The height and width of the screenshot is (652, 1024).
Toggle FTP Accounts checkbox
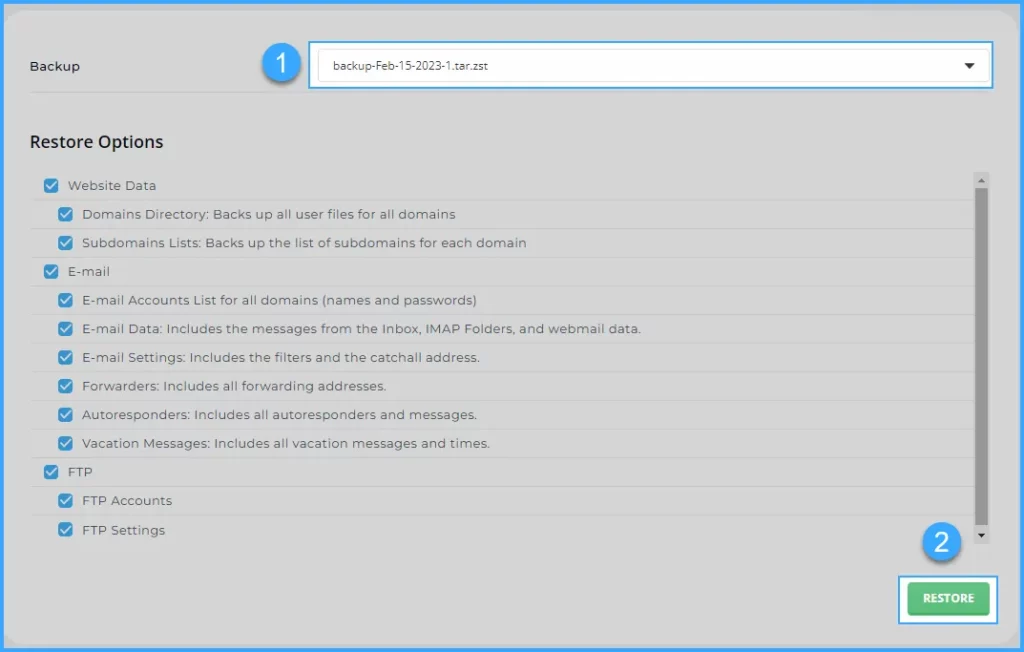pyautogui.click(x=66, y=501)
